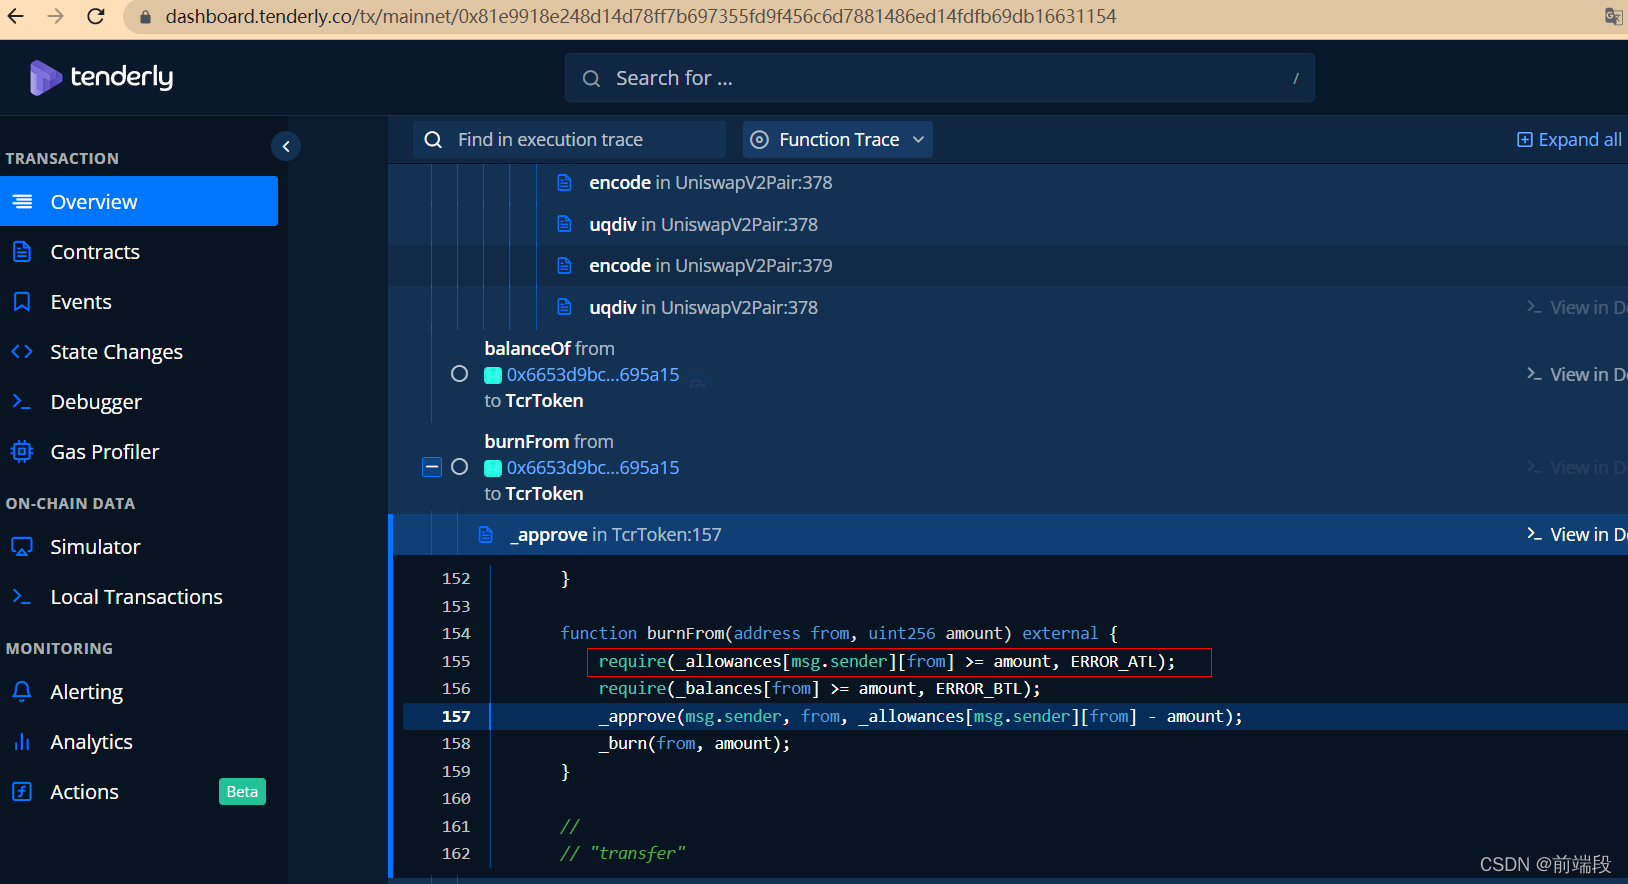This screenshot has height=884, width=1628.
Task: Click the Expand all button
Action: [1569, 140]
